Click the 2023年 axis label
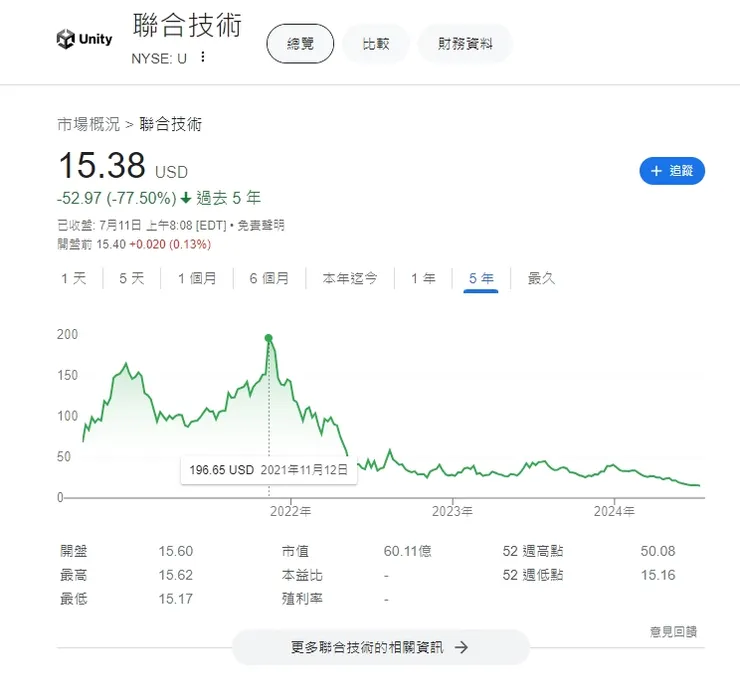This screenshot has height=673, width=740. tap(452, 511)
